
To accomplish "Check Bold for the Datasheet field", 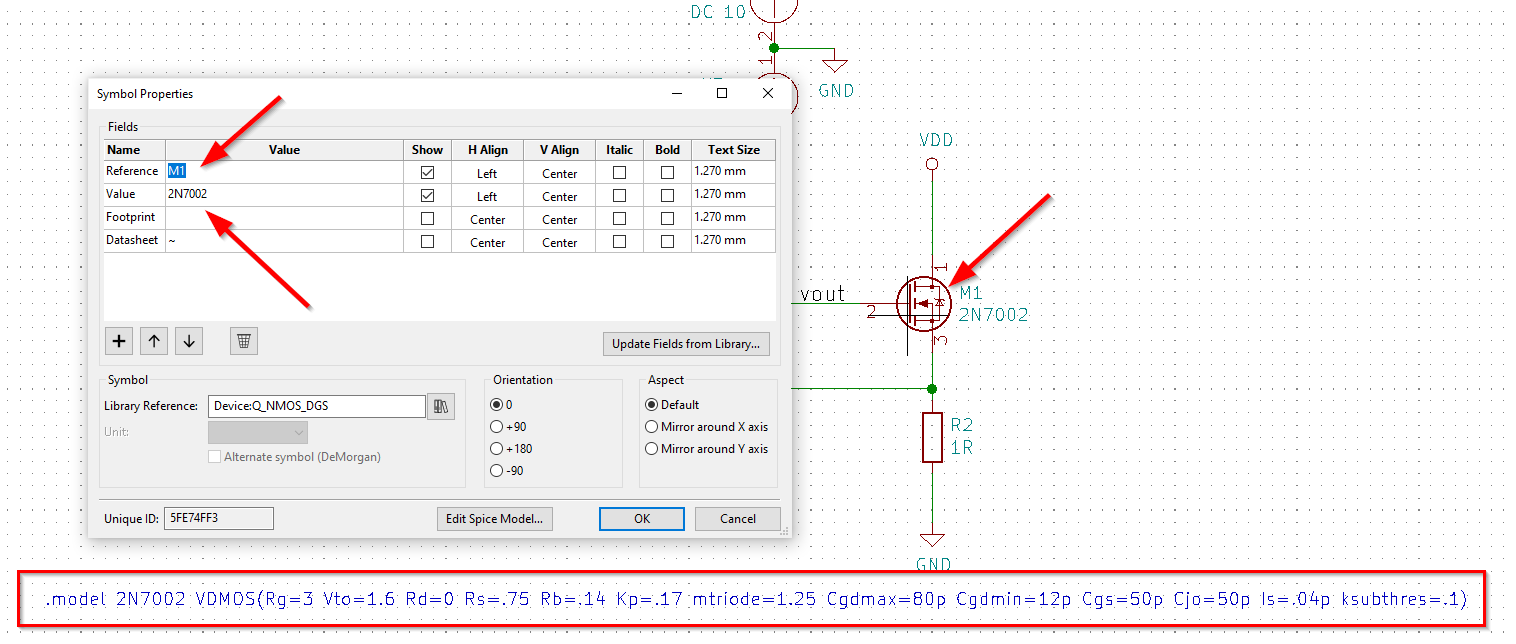I will [x=667, y=242].
